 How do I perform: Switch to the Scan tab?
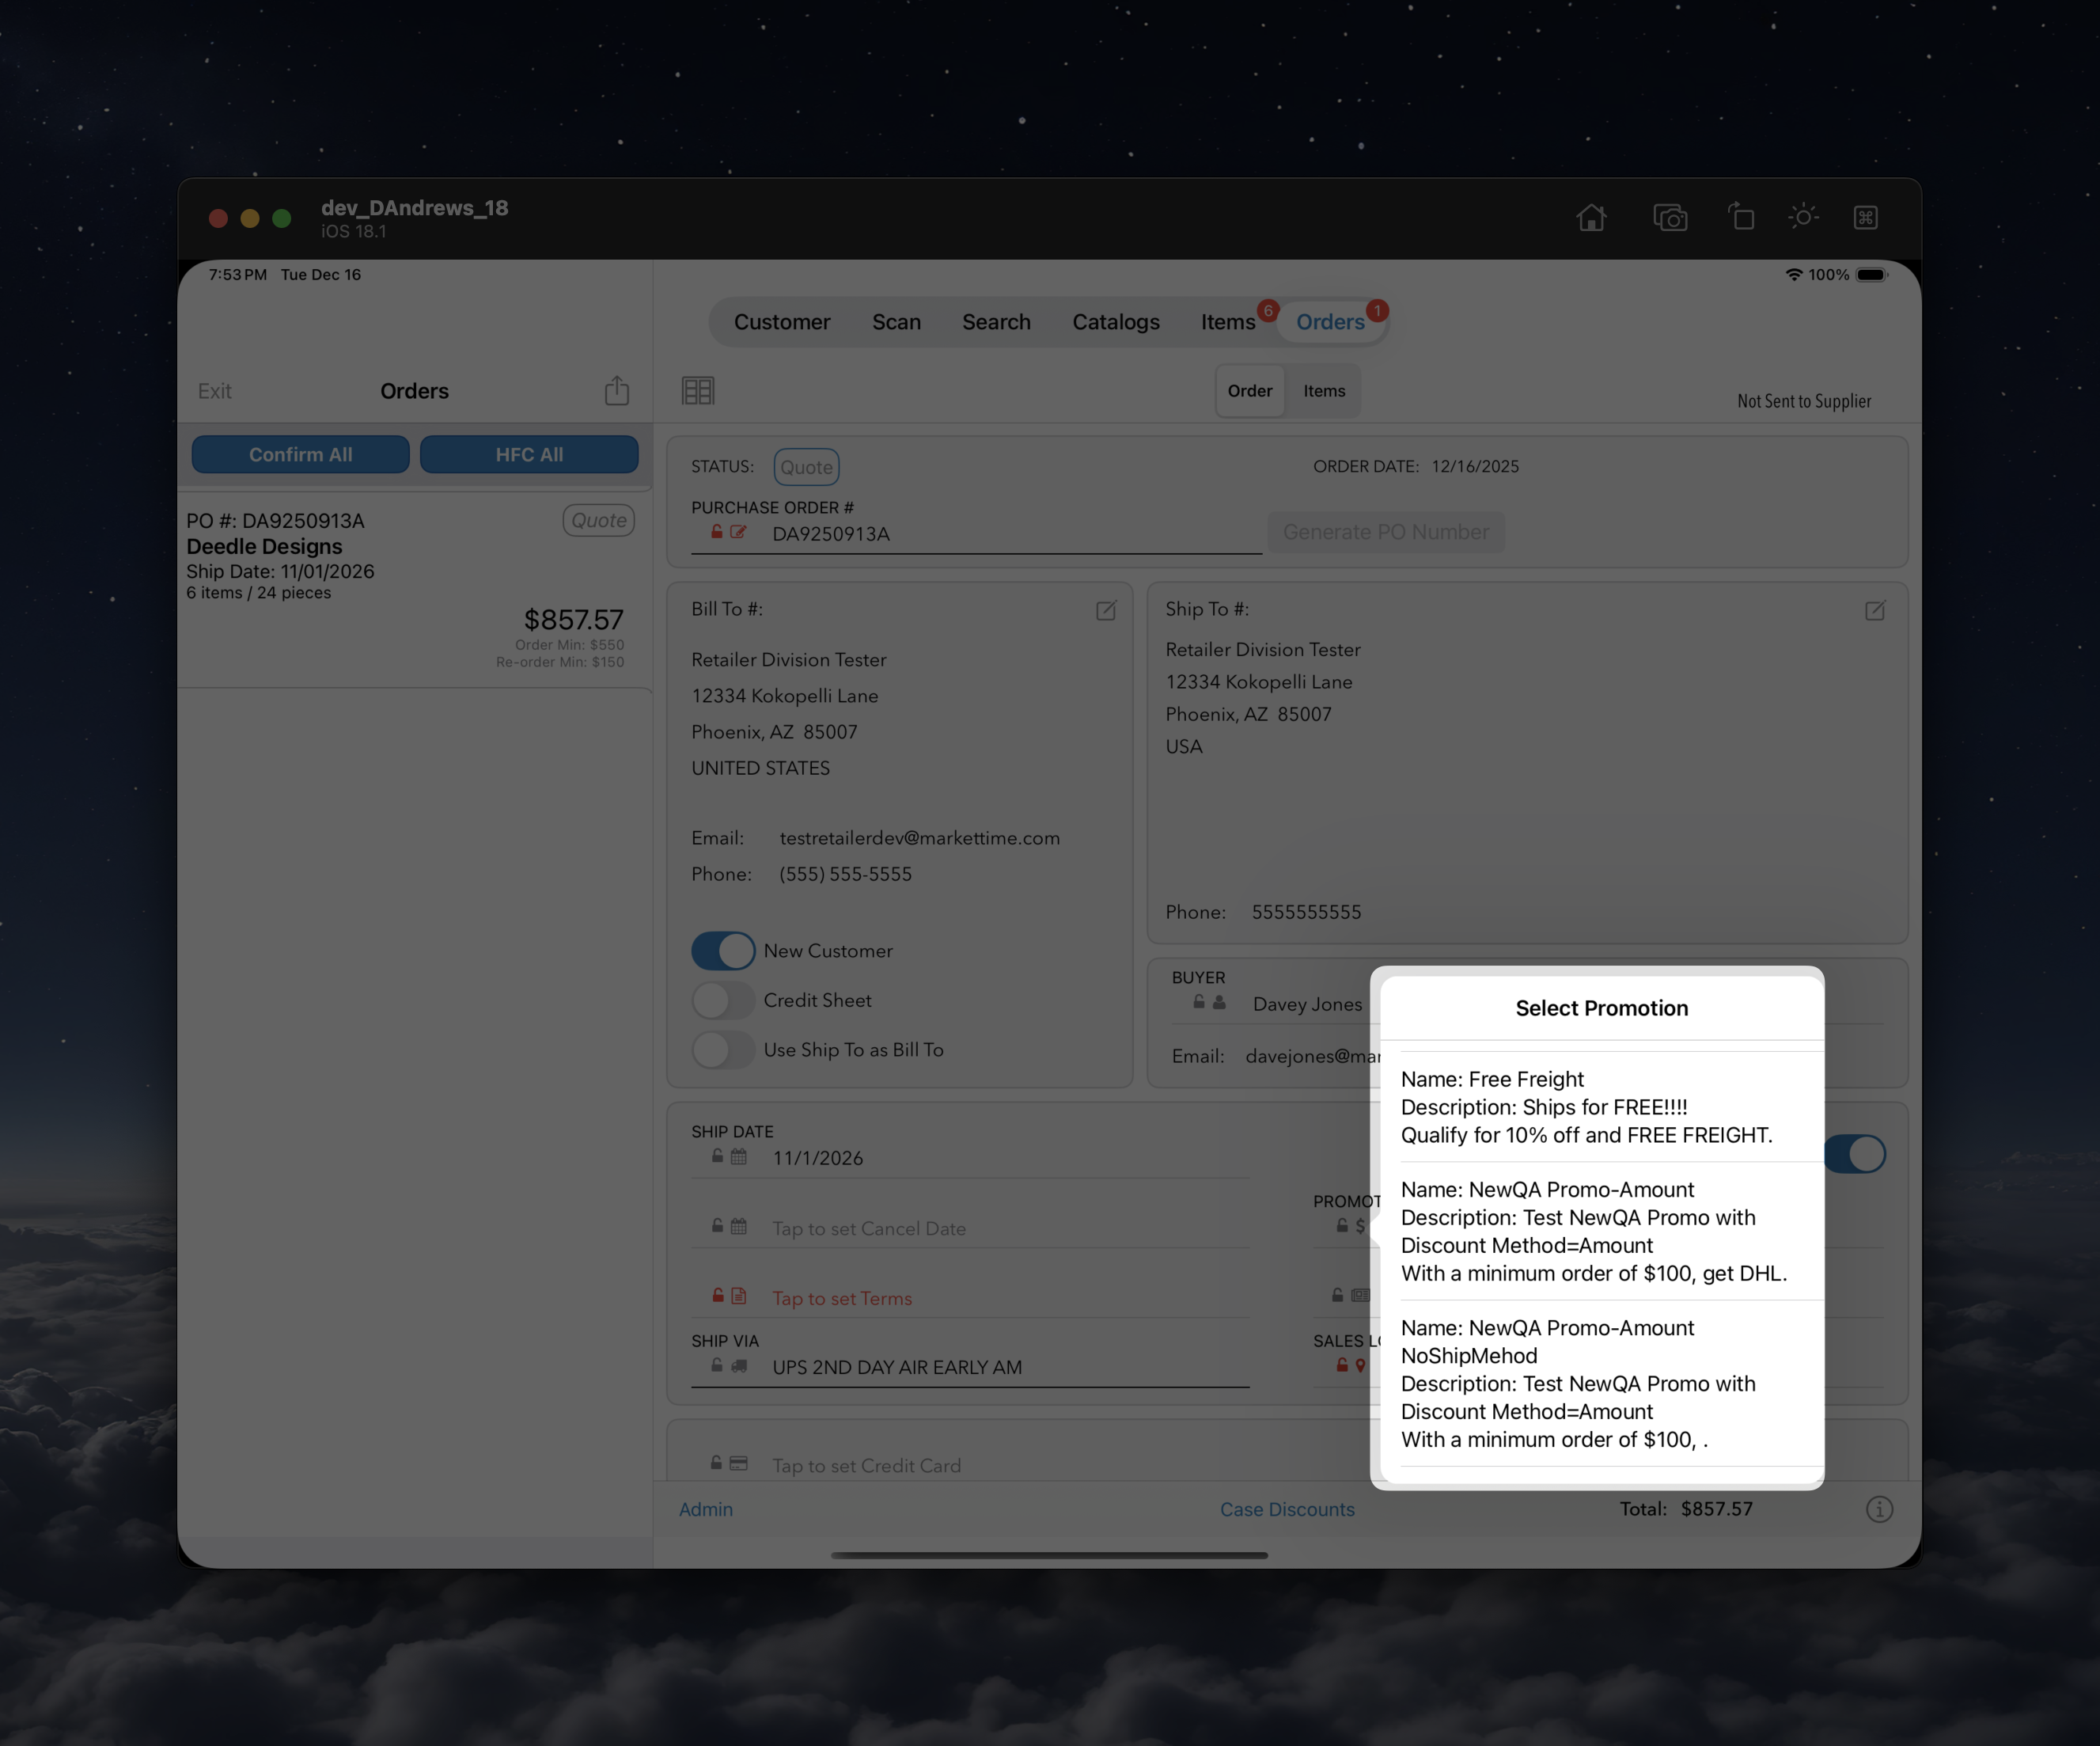coord(896,322)
